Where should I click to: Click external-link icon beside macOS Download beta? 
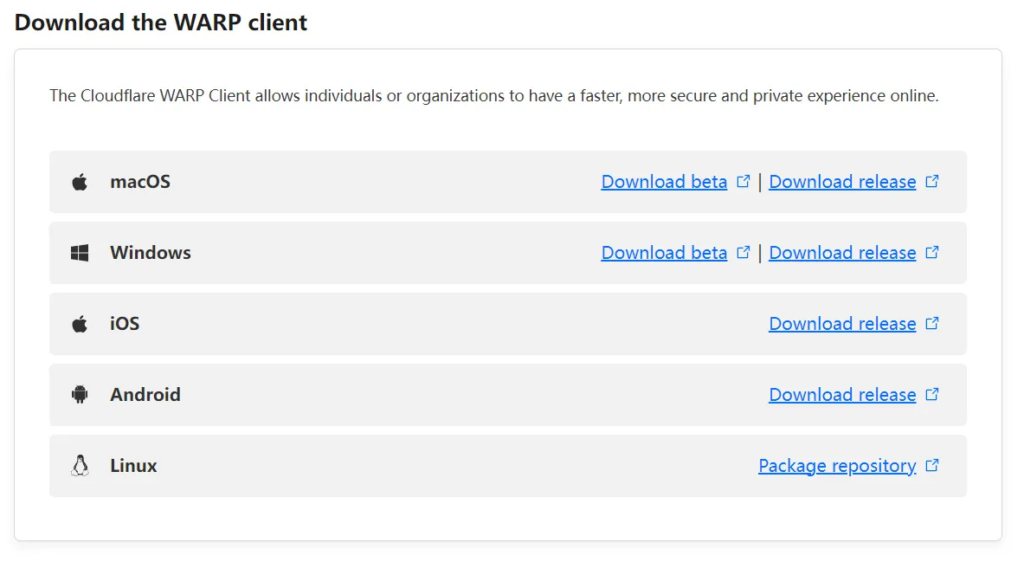[743, 182]
